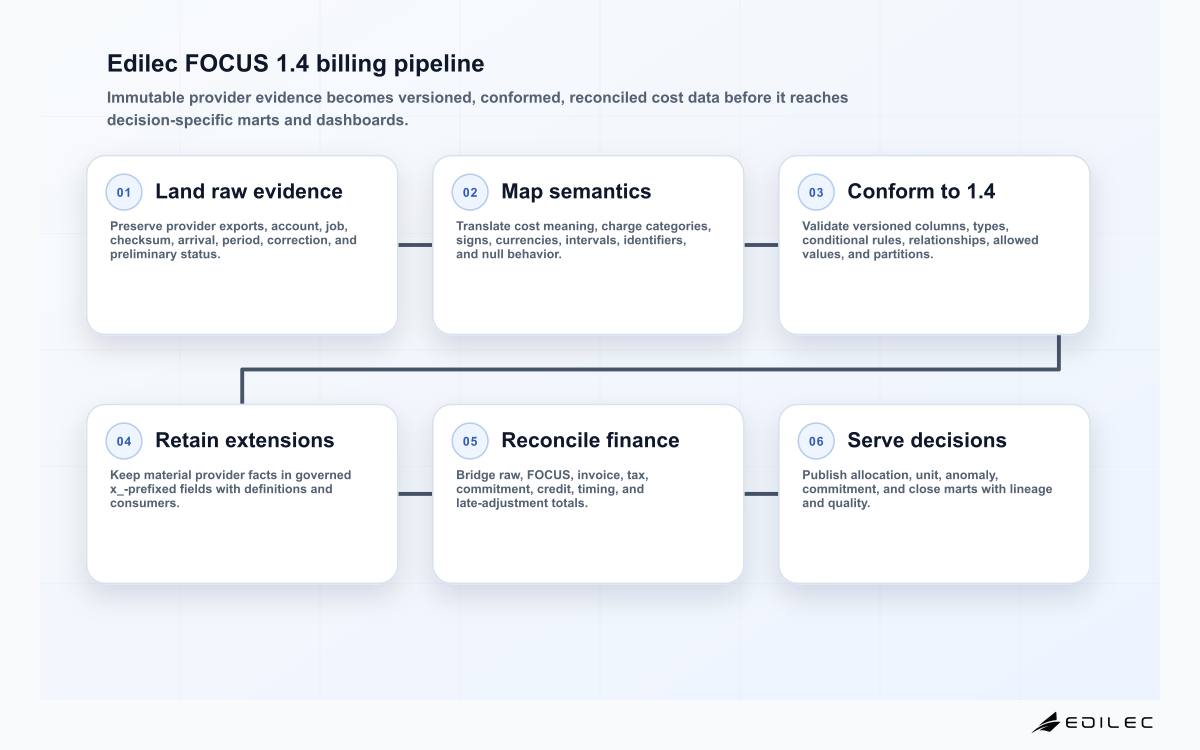Select the "Retain extensions" heading
Screen dimensions: 1200x750
pyautogui.click(x=245, y=441)
